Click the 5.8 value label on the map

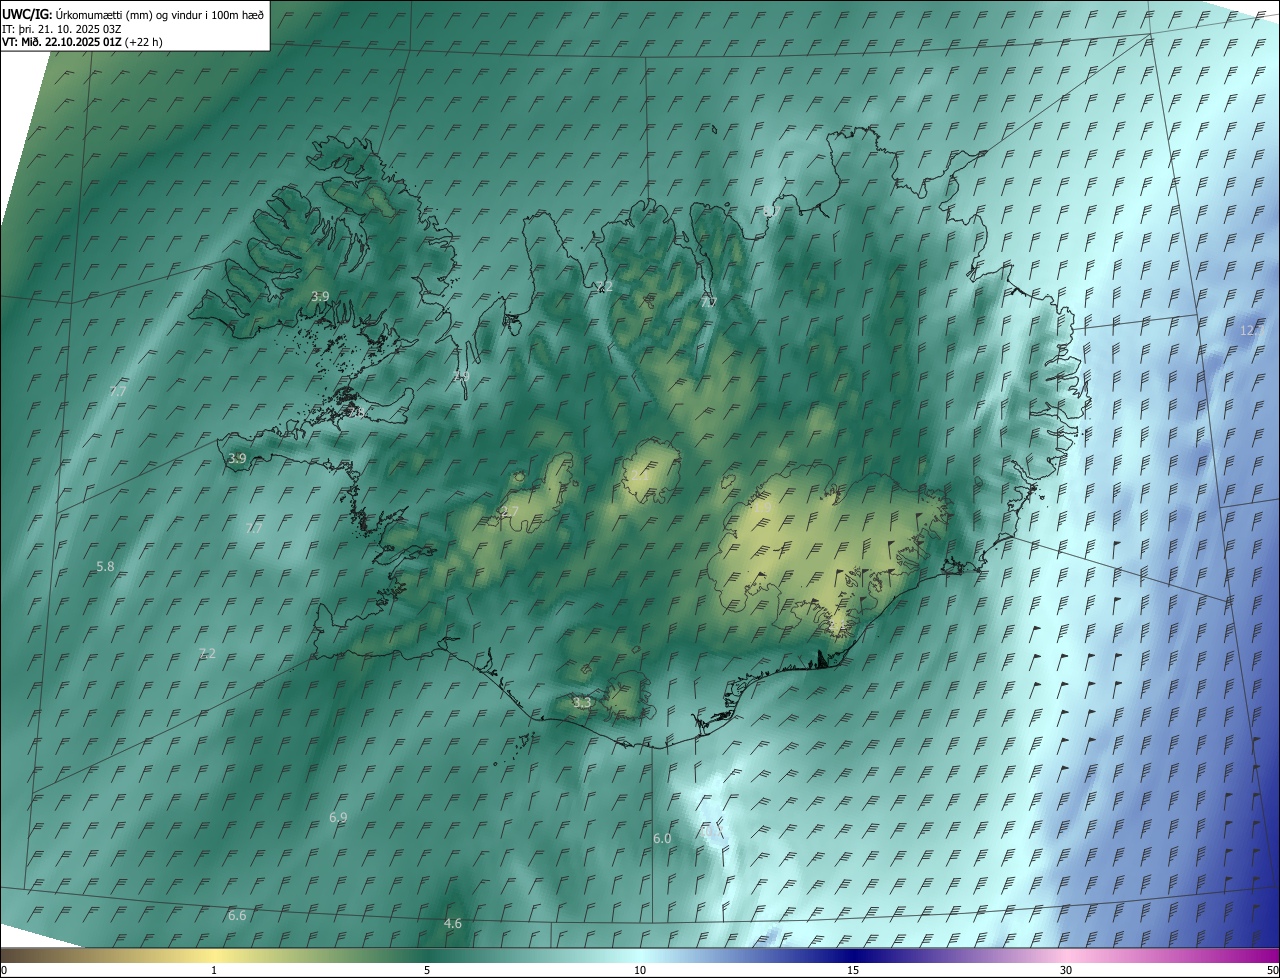coord(105,566)
